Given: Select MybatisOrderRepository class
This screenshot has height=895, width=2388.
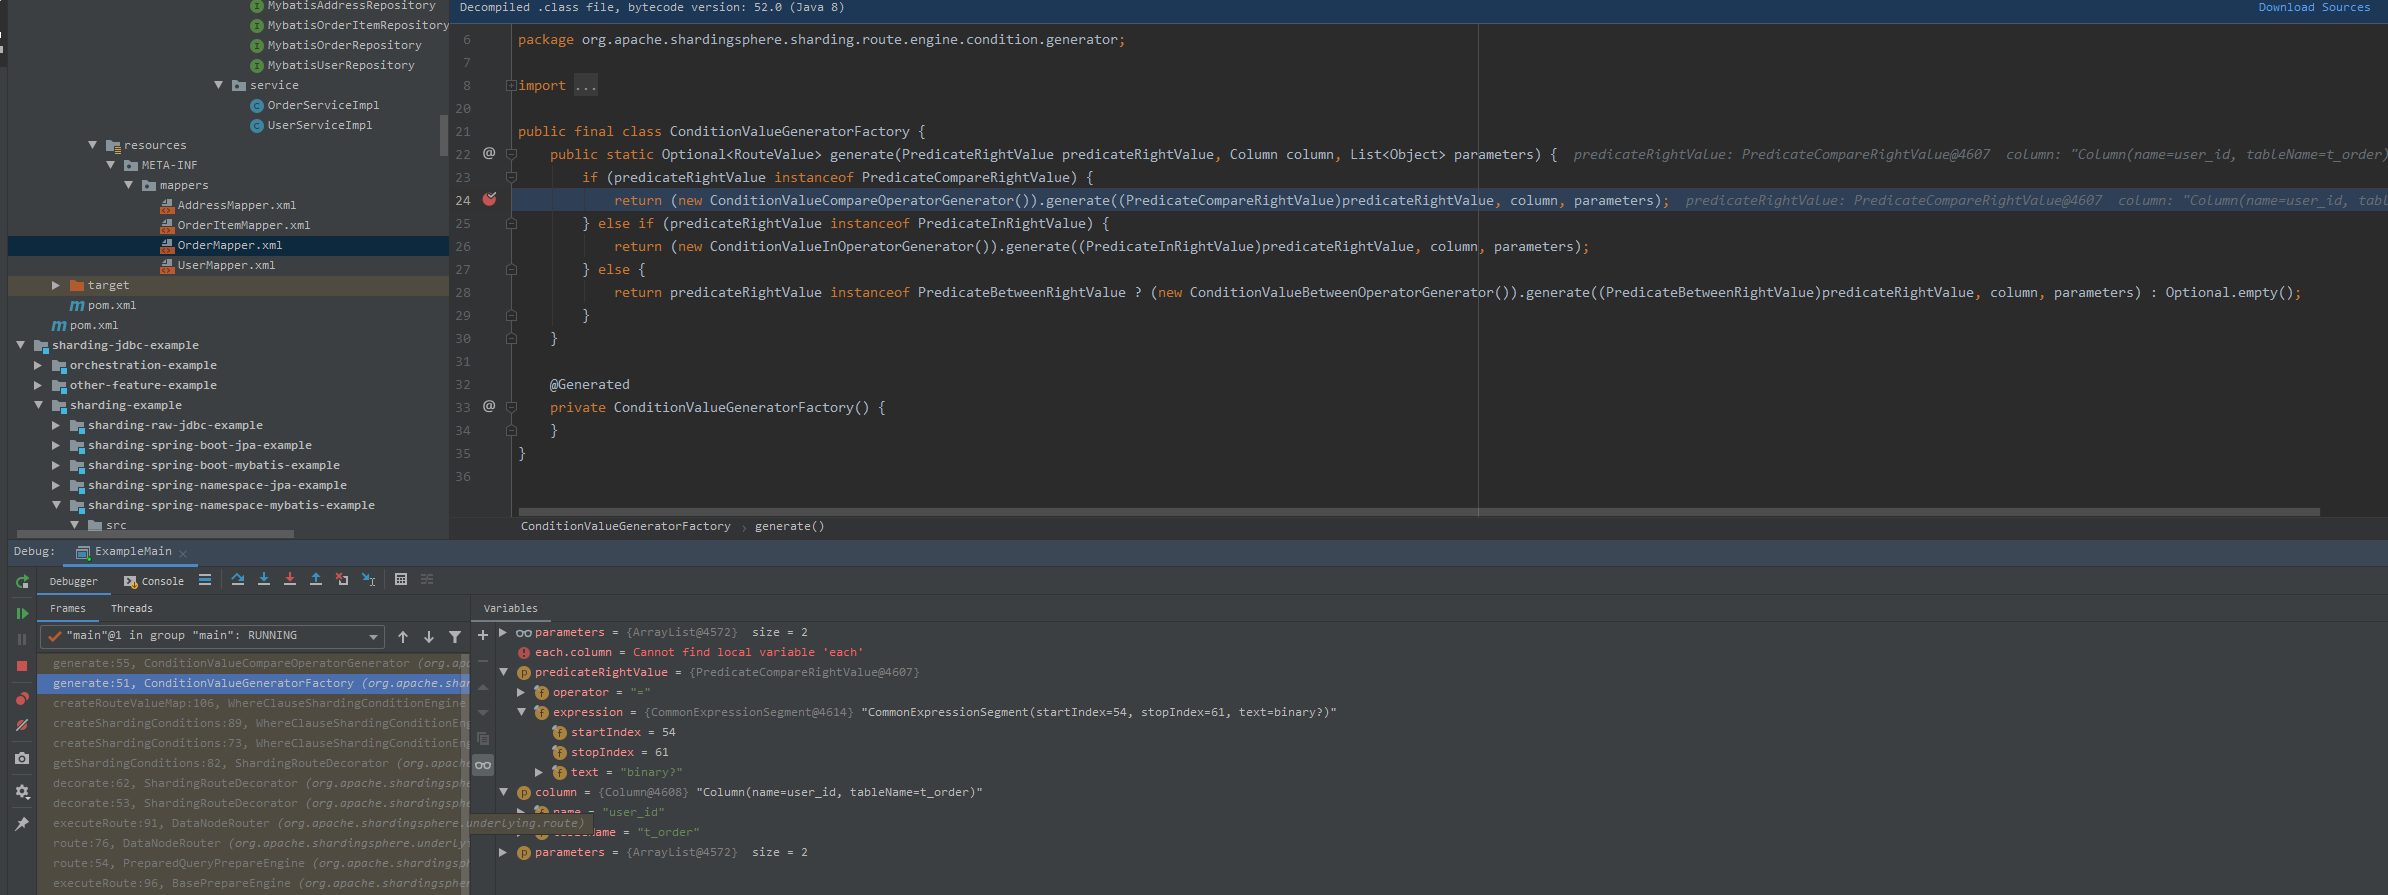Looking at the screenshot, I should 344,45.
